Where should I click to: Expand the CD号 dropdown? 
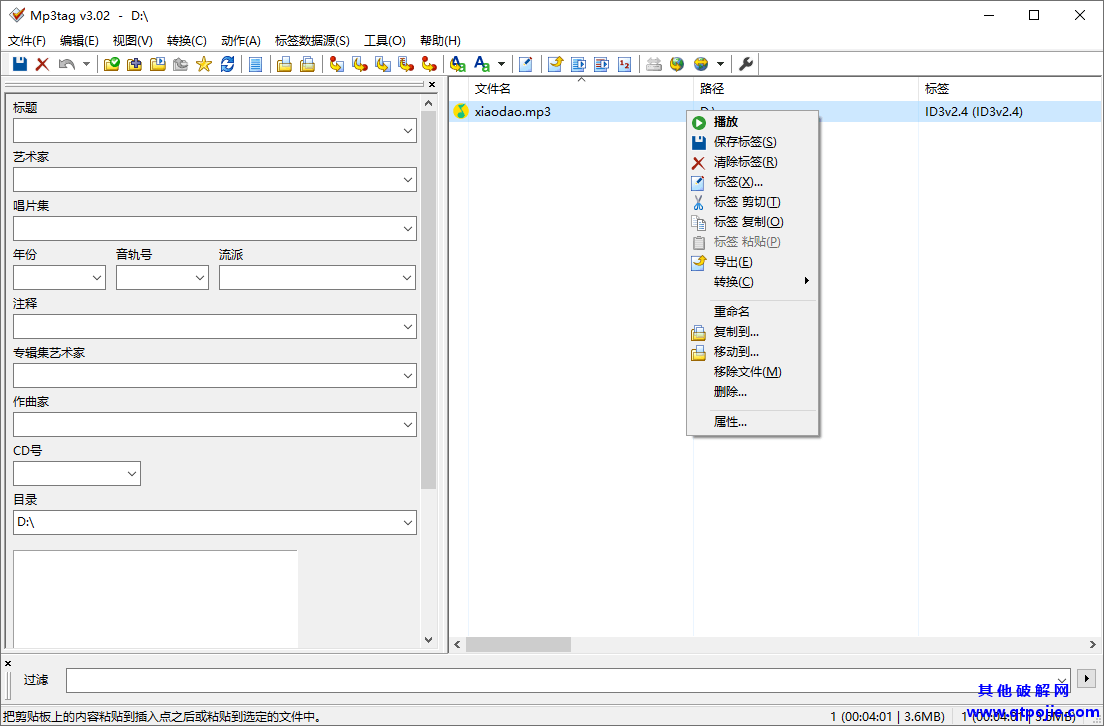132,473
